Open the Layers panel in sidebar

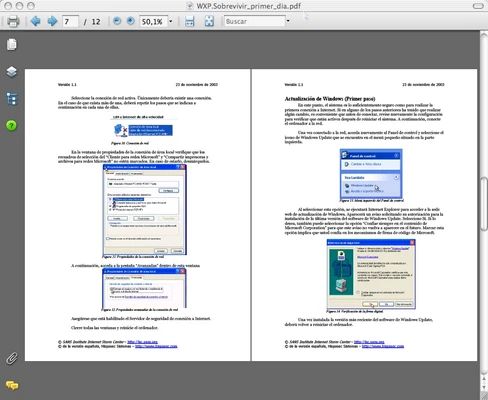click(x=12, y=72)
